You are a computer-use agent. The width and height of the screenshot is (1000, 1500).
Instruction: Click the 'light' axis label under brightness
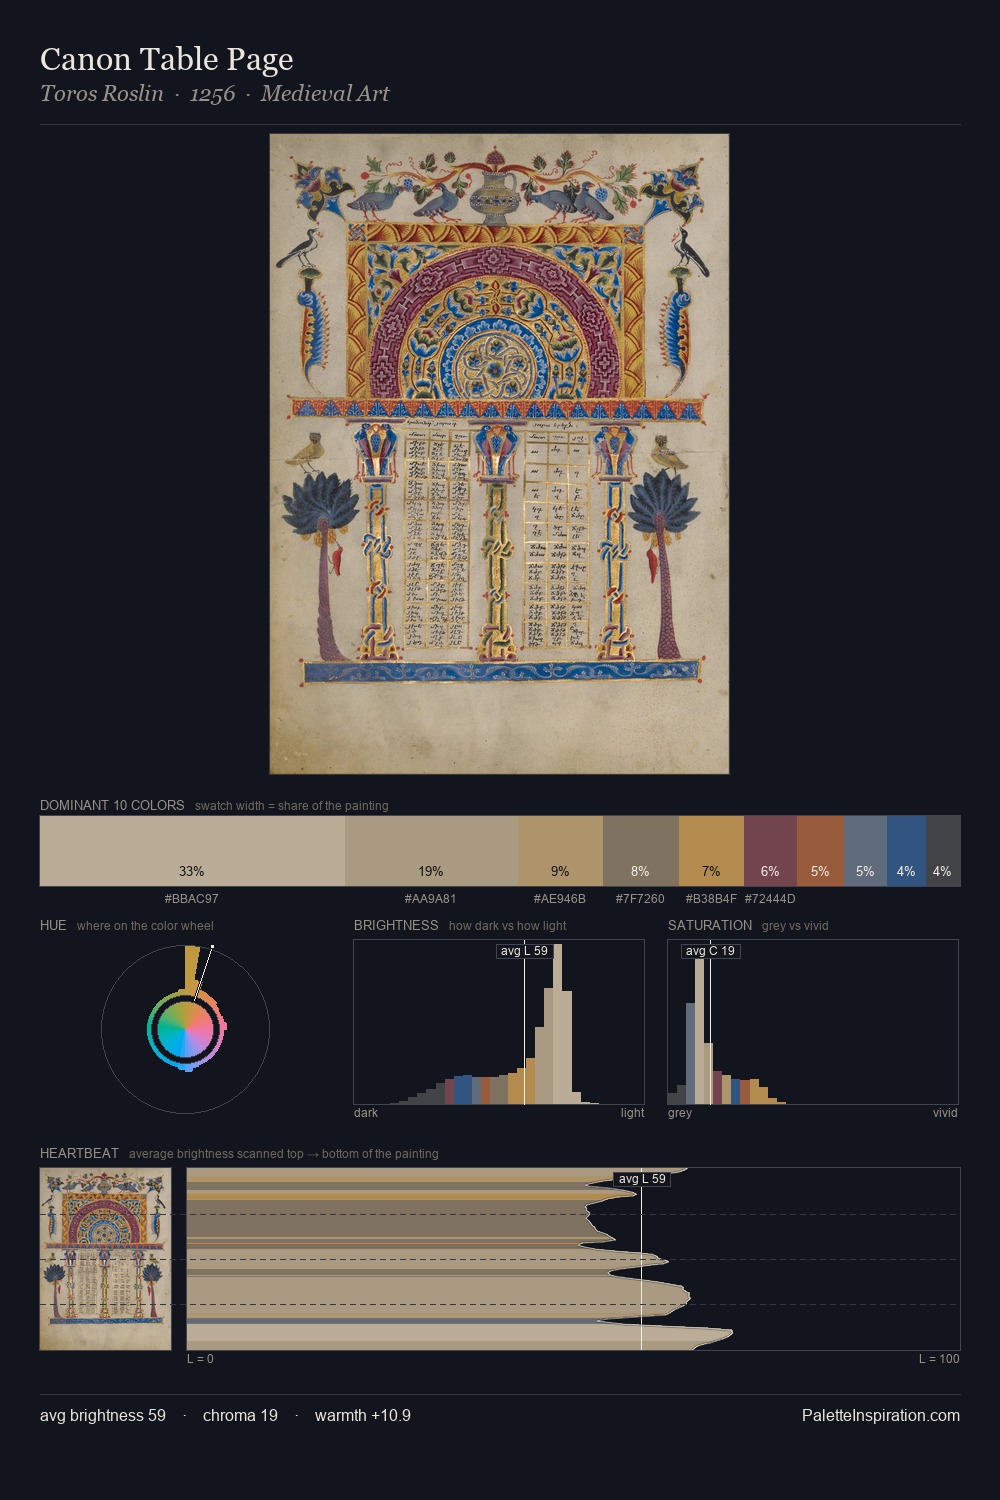632,1113
